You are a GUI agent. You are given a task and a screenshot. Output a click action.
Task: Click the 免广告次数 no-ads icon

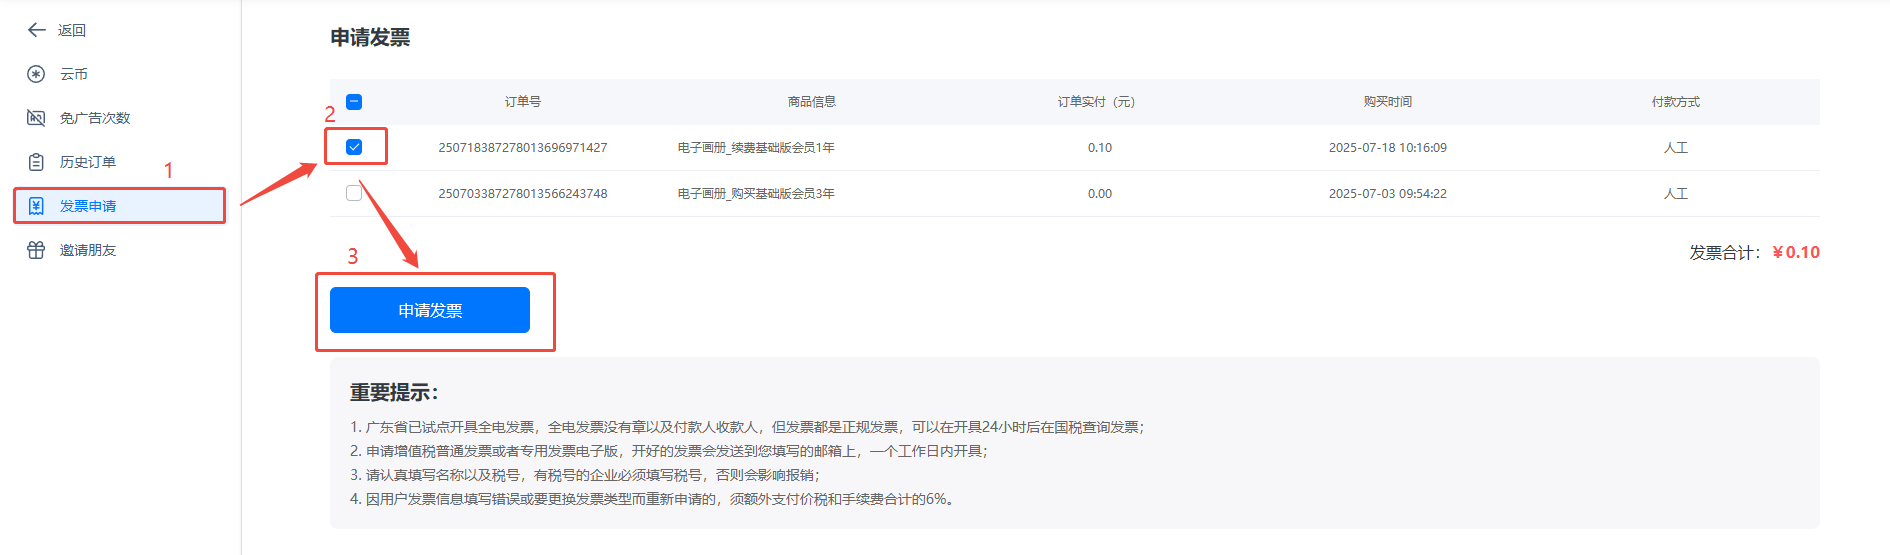[36, 118]
